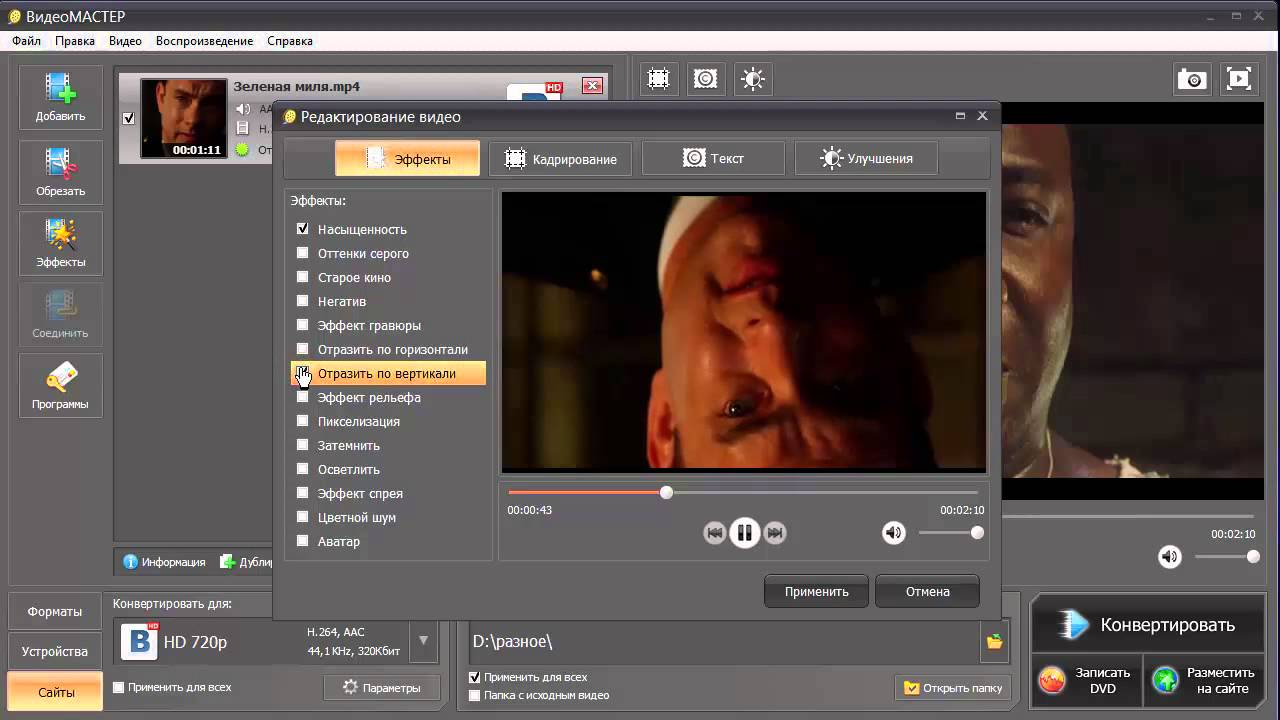Enable the Пикселизация effect

point(303,421)
